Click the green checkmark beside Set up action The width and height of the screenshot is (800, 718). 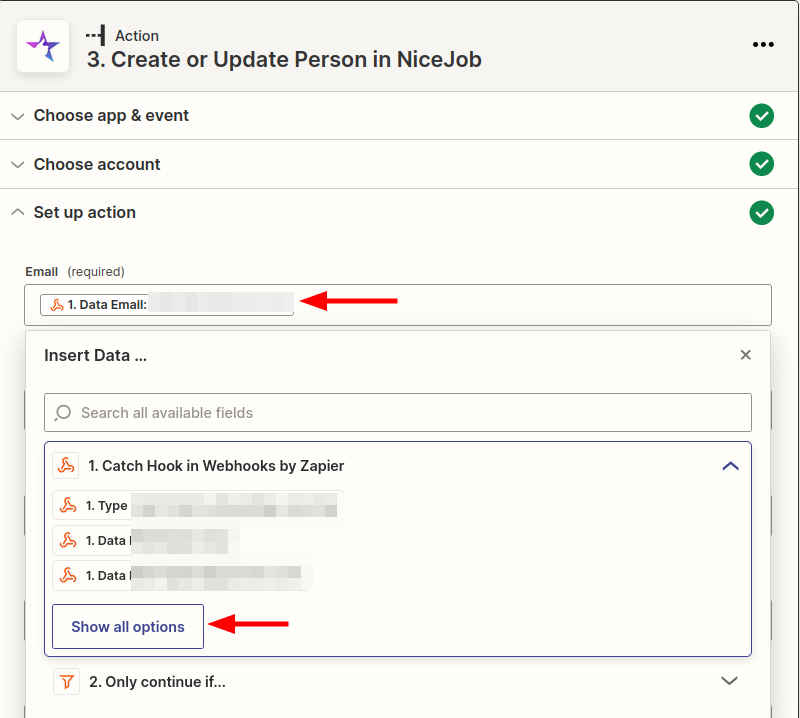762,213
